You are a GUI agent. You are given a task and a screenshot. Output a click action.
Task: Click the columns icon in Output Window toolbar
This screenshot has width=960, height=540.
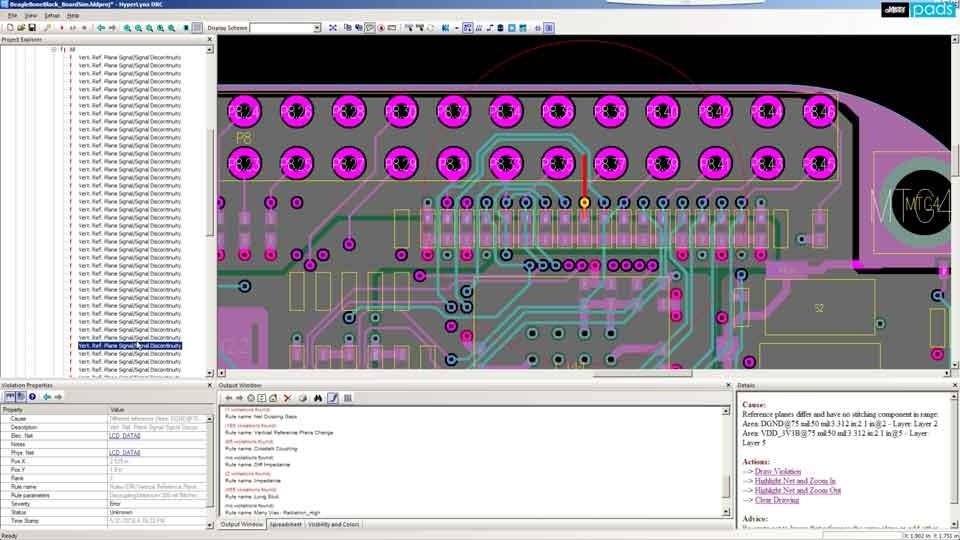[x=348, y=398]
